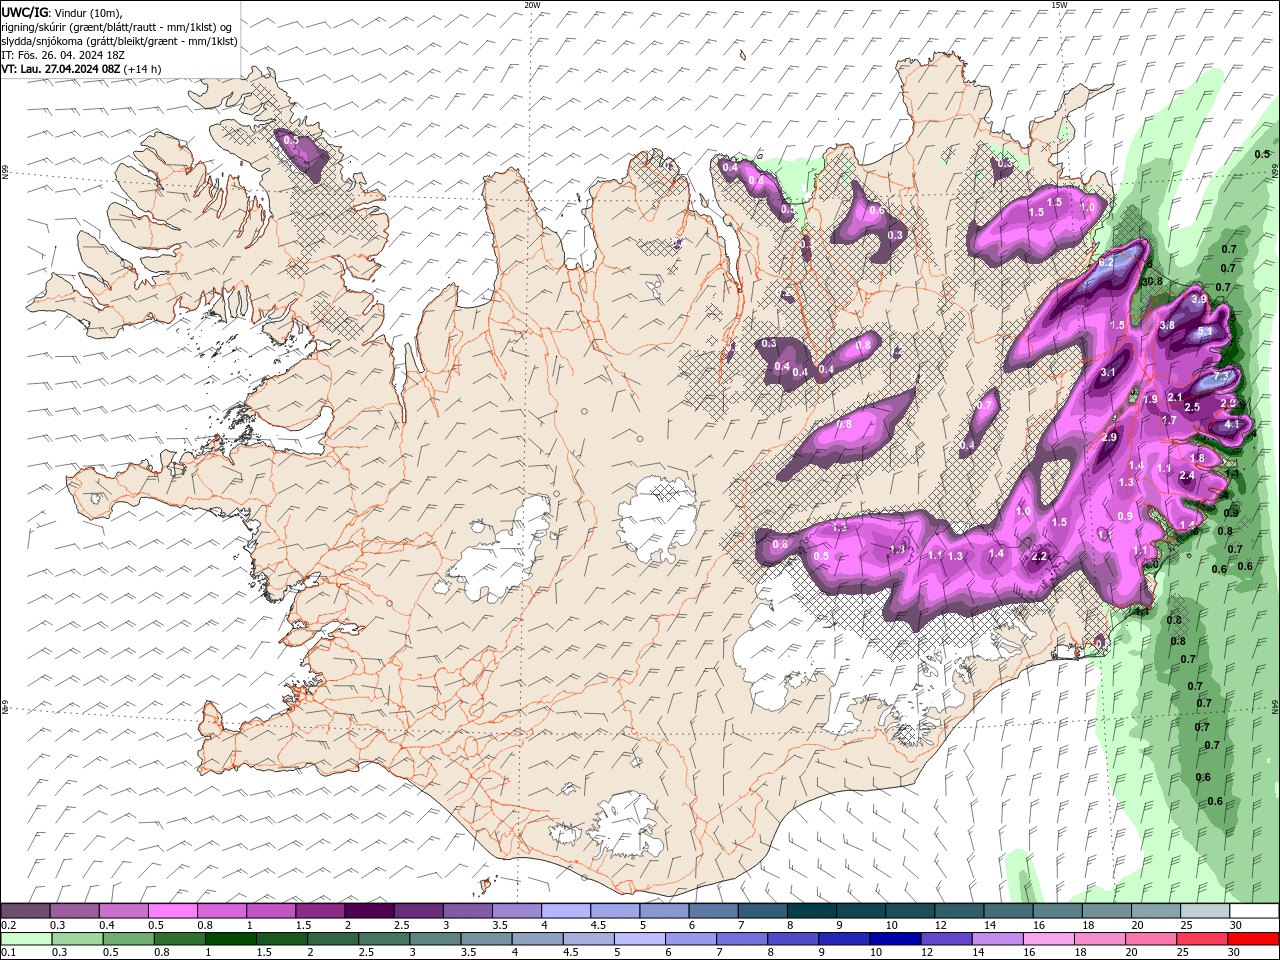Click the 'IT: Fös. 26. 04. 2024 18Z' line
The height and width of the screenshot is (960, 1280).
pos(63,54)
